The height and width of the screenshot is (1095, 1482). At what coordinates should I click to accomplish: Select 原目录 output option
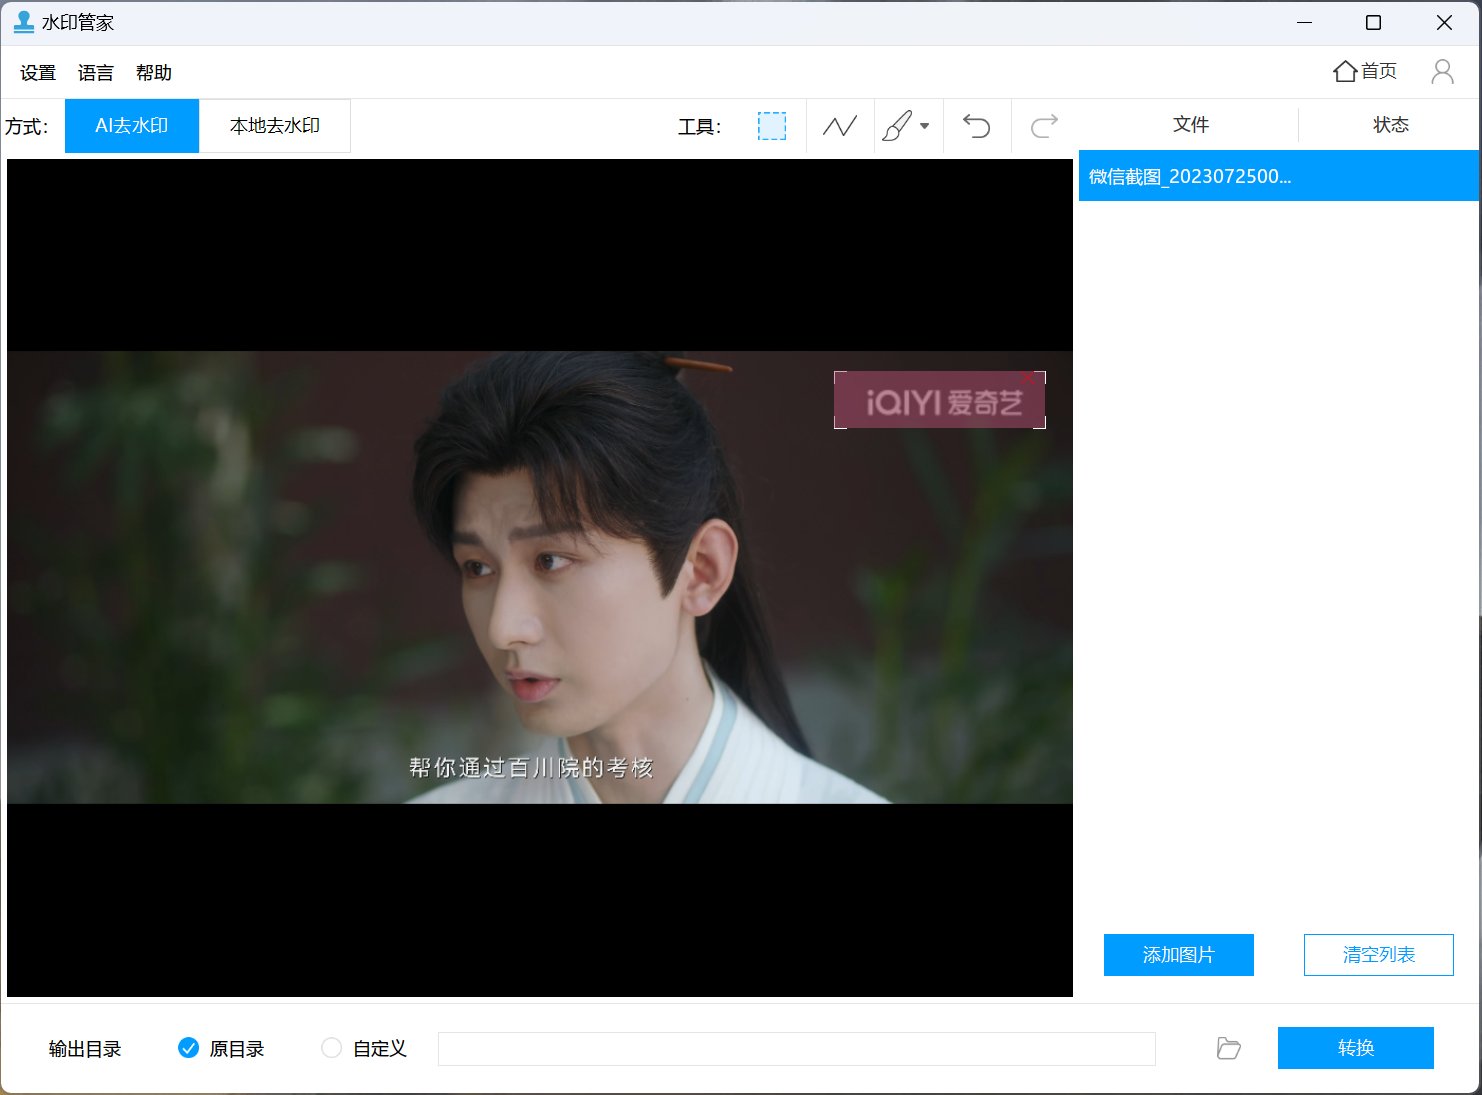(221, 1048)
